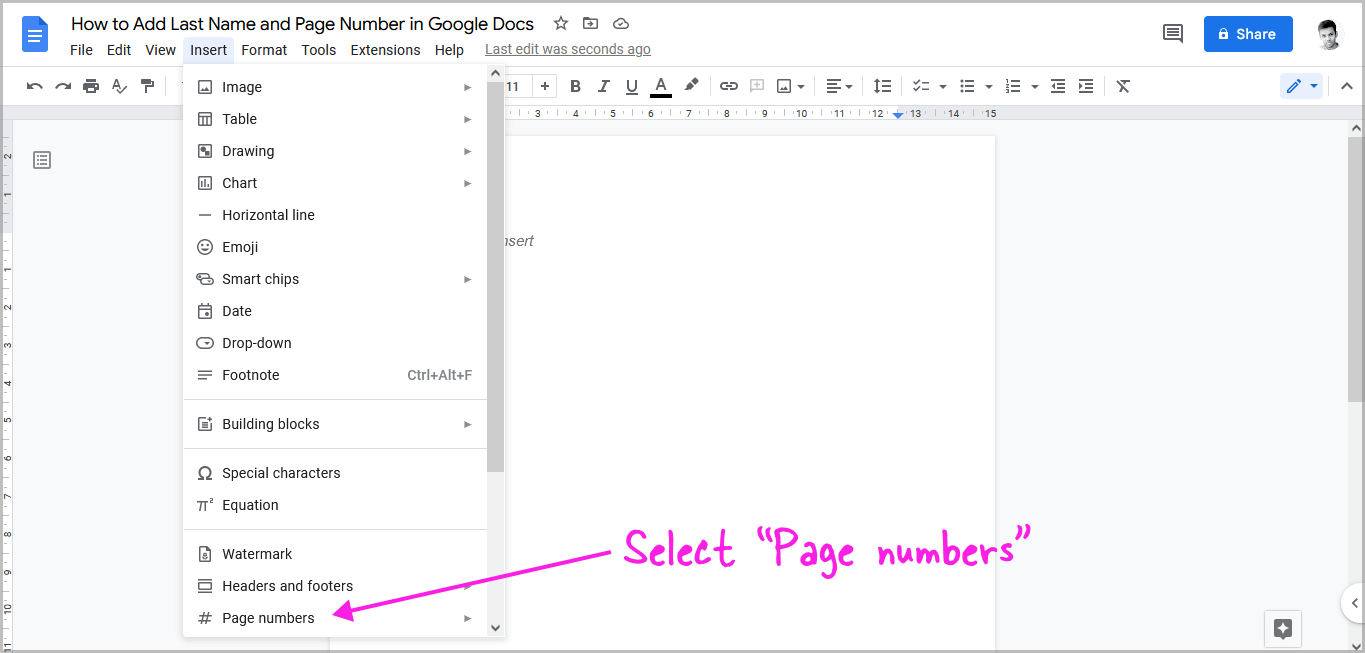Toggle italic formatting
1365x653 pixels.
coord(603,86)
